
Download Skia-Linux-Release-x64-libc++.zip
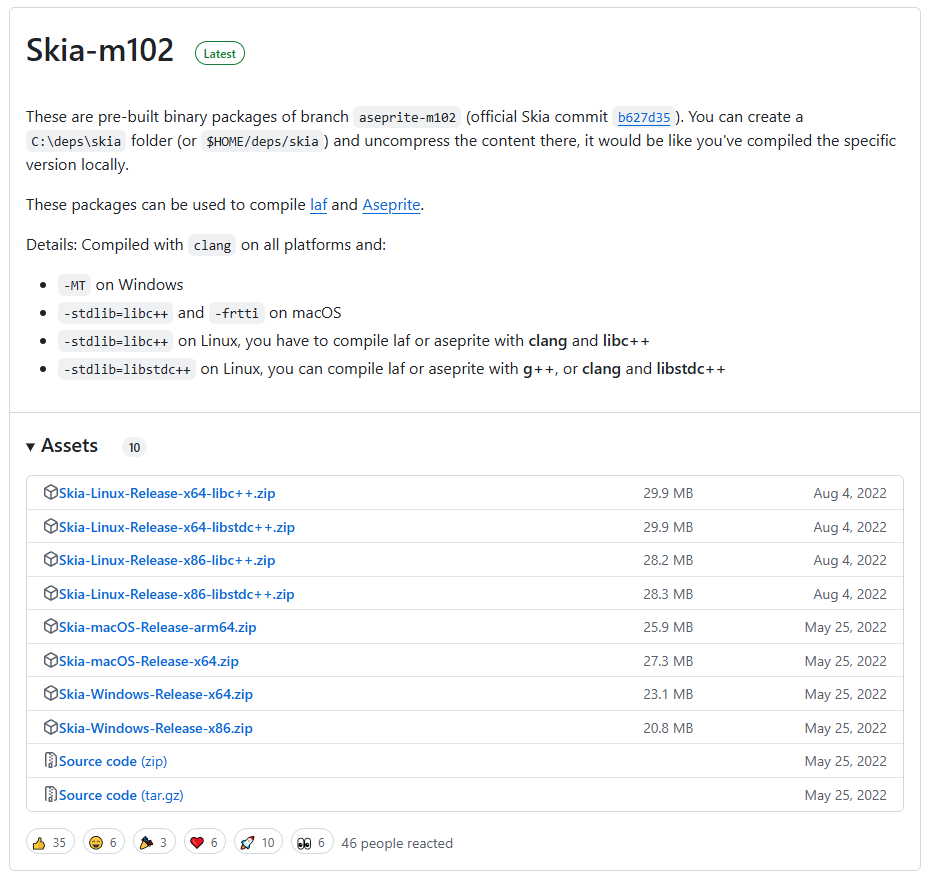tap(167, 493)
